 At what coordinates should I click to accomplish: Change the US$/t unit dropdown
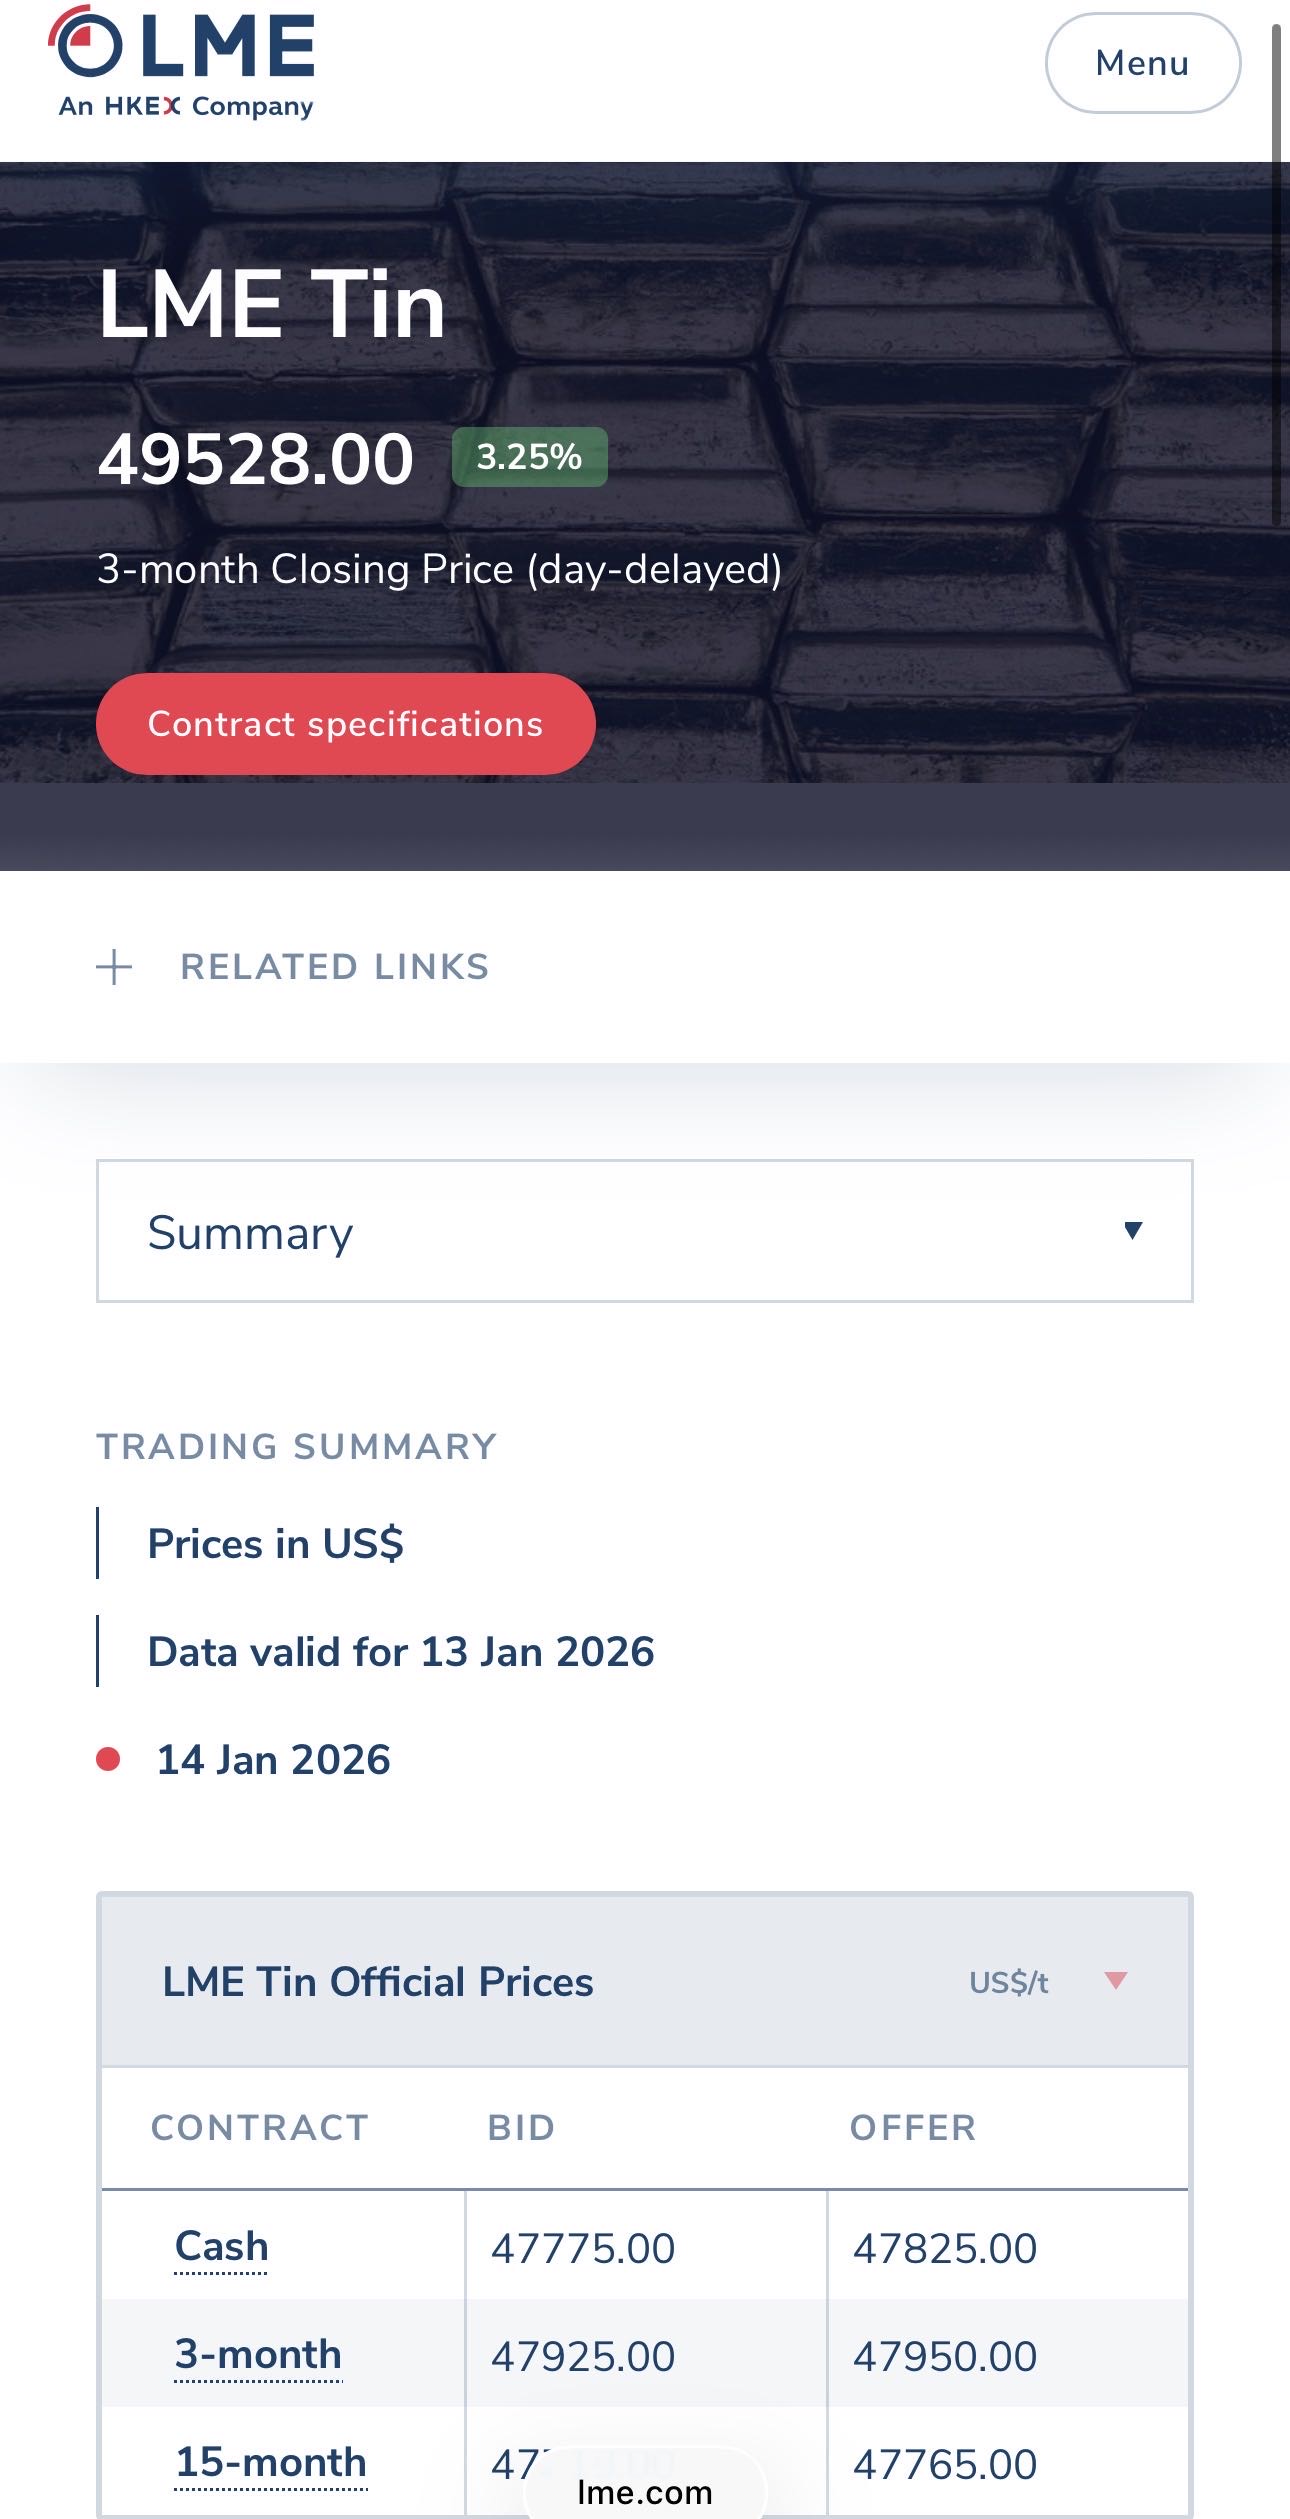(x=1008, y=1982)
